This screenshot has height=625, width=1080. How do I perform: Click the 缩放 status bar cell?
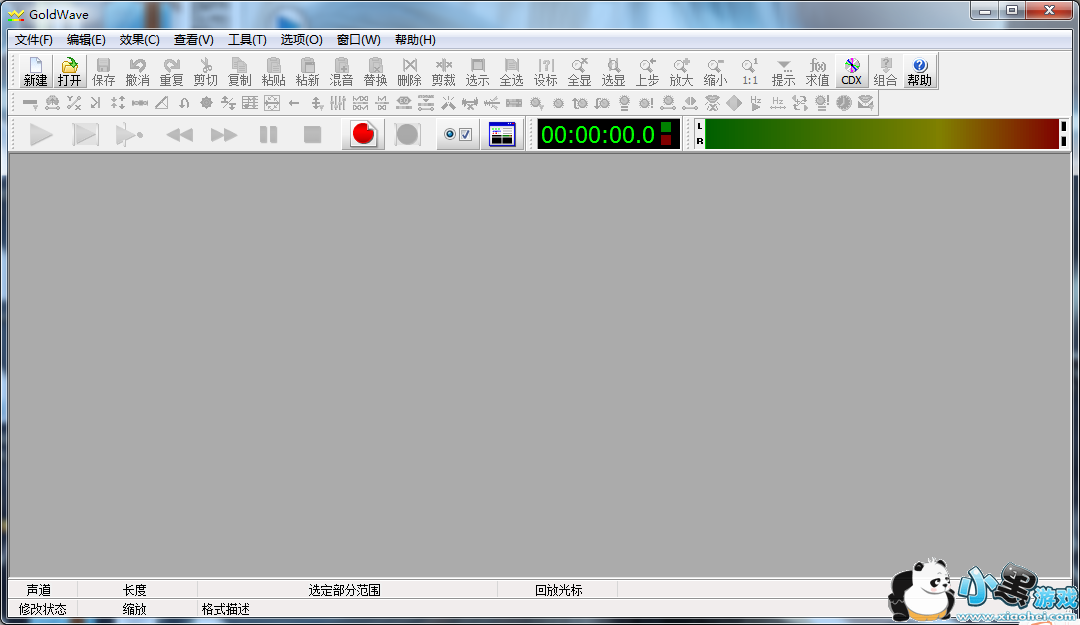coord(135,609)
